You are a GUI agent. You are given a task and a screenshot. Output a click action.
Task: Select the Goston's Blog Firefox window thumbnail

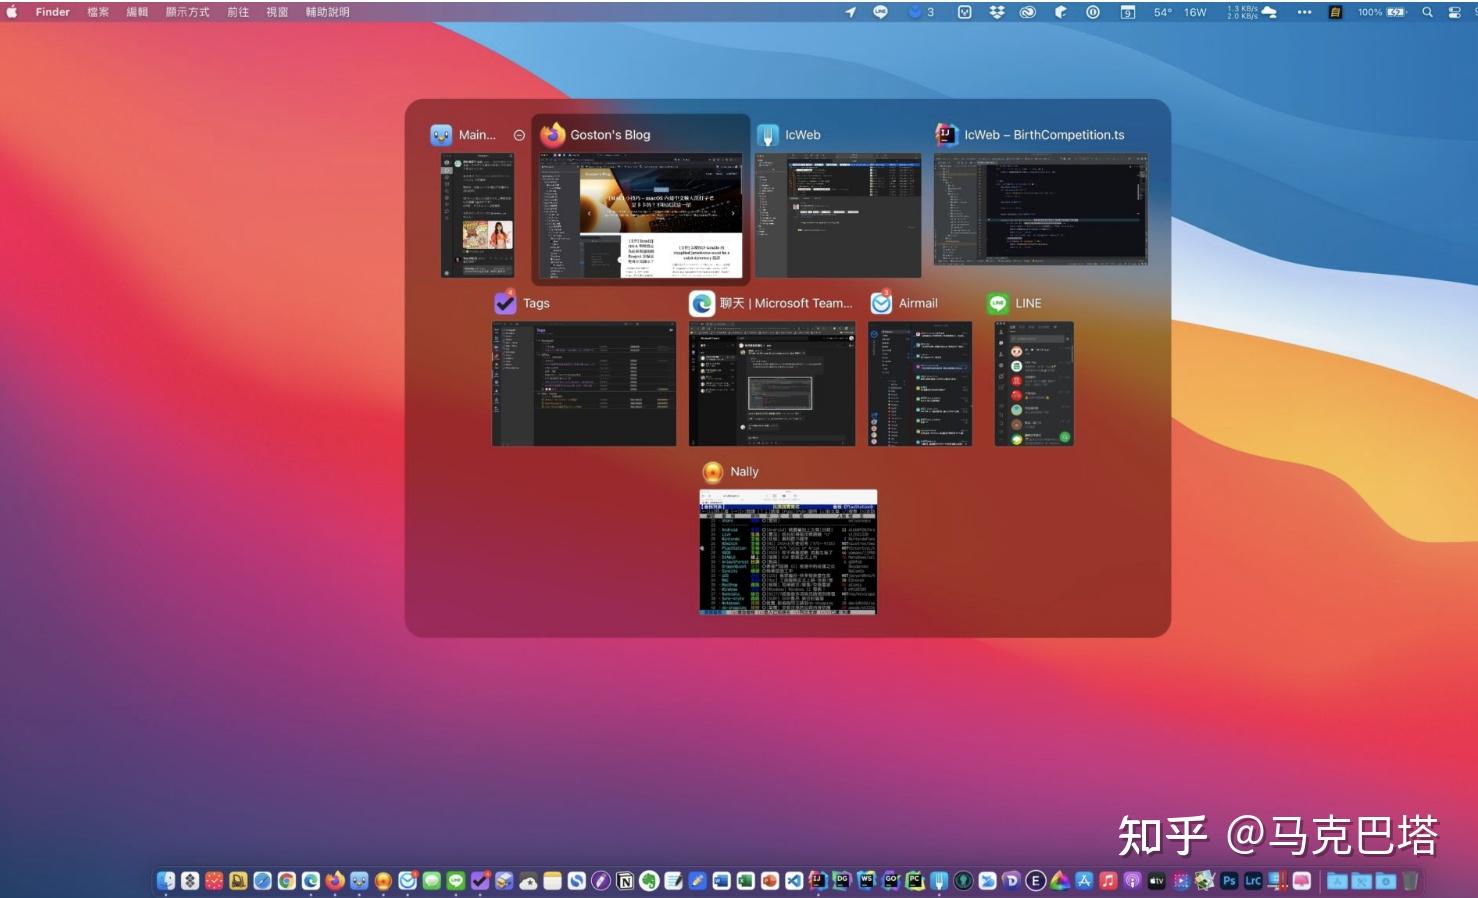[641, 215]
